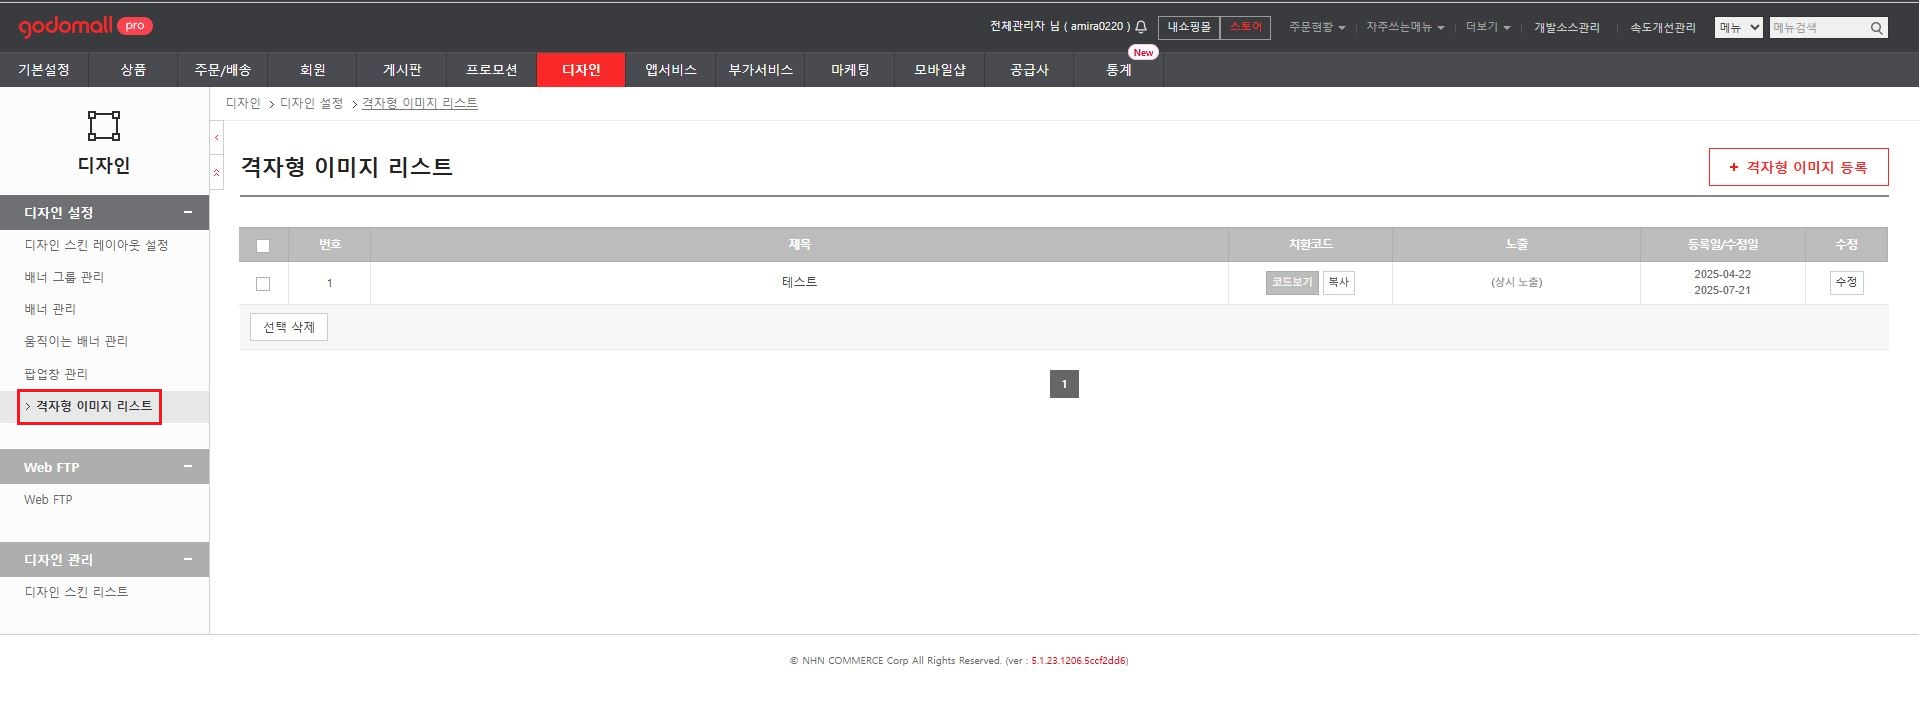Open the 주문/배송 menu
This screenshot has height=707, width=1919.
[x=223, y=70]
